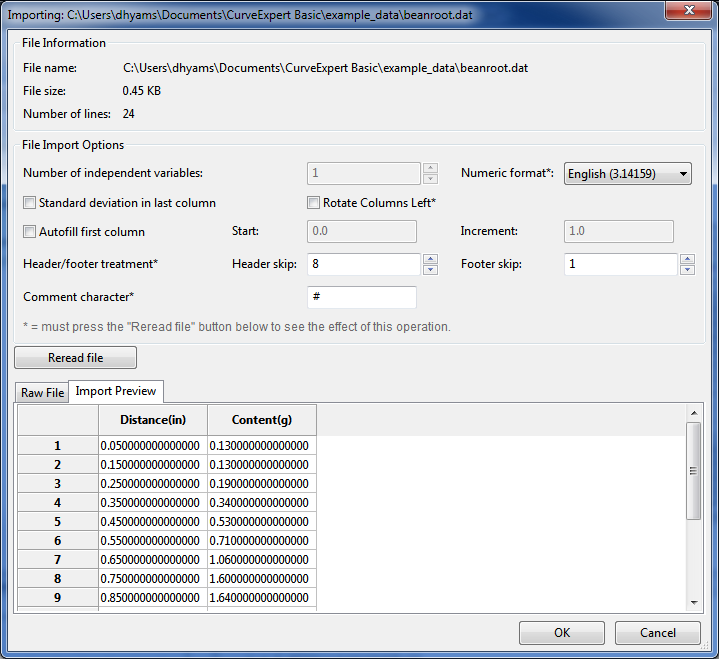Click cell 0.530000000000000 in Content column
719x659 pixels.
click(x=262, y=522)
